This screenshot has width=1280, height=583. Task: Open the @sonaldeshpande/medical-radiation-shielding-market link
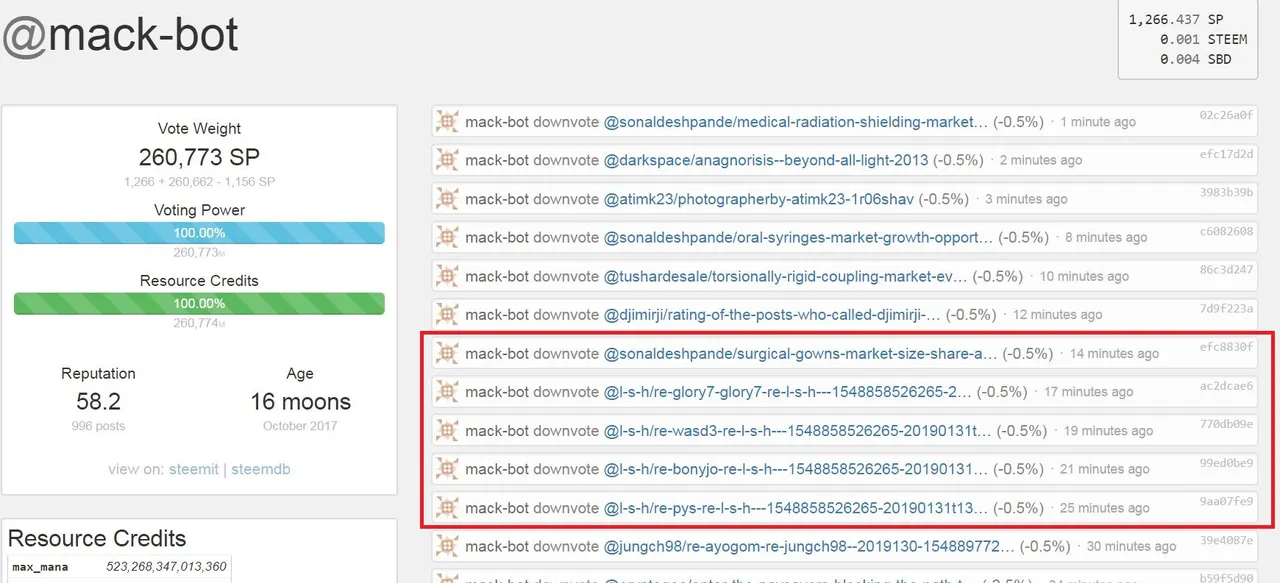[796, 121]
